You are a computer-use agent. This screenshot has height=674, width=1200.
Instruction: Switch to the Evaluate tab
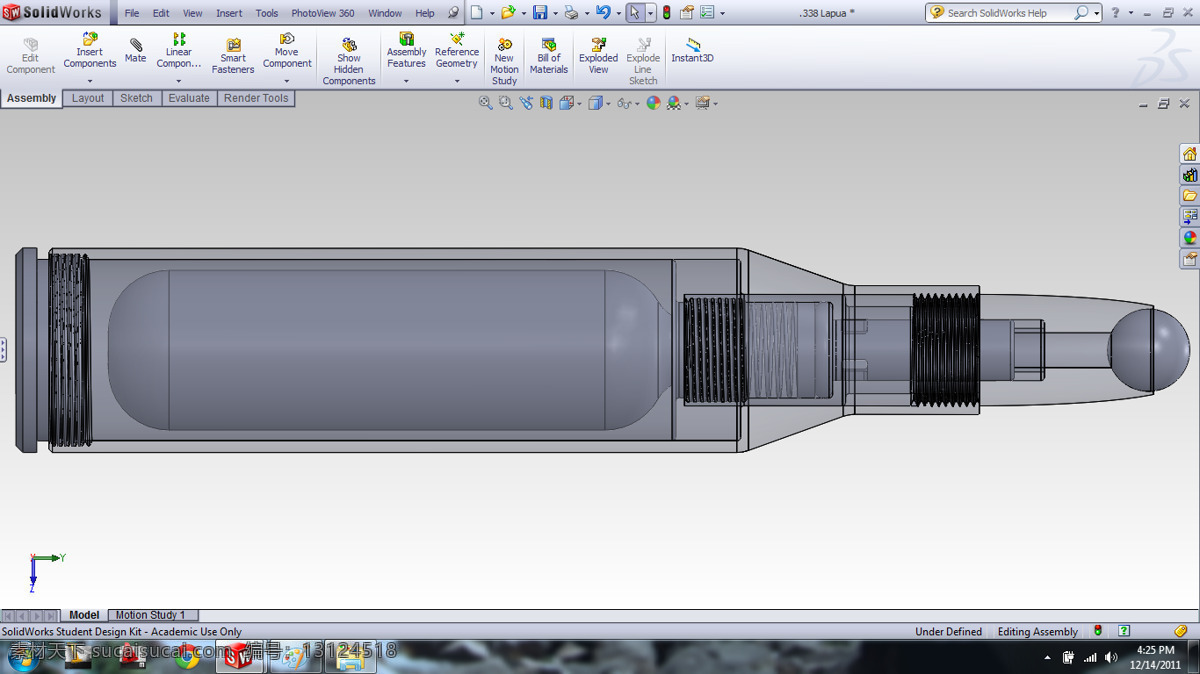click(189, 98)
